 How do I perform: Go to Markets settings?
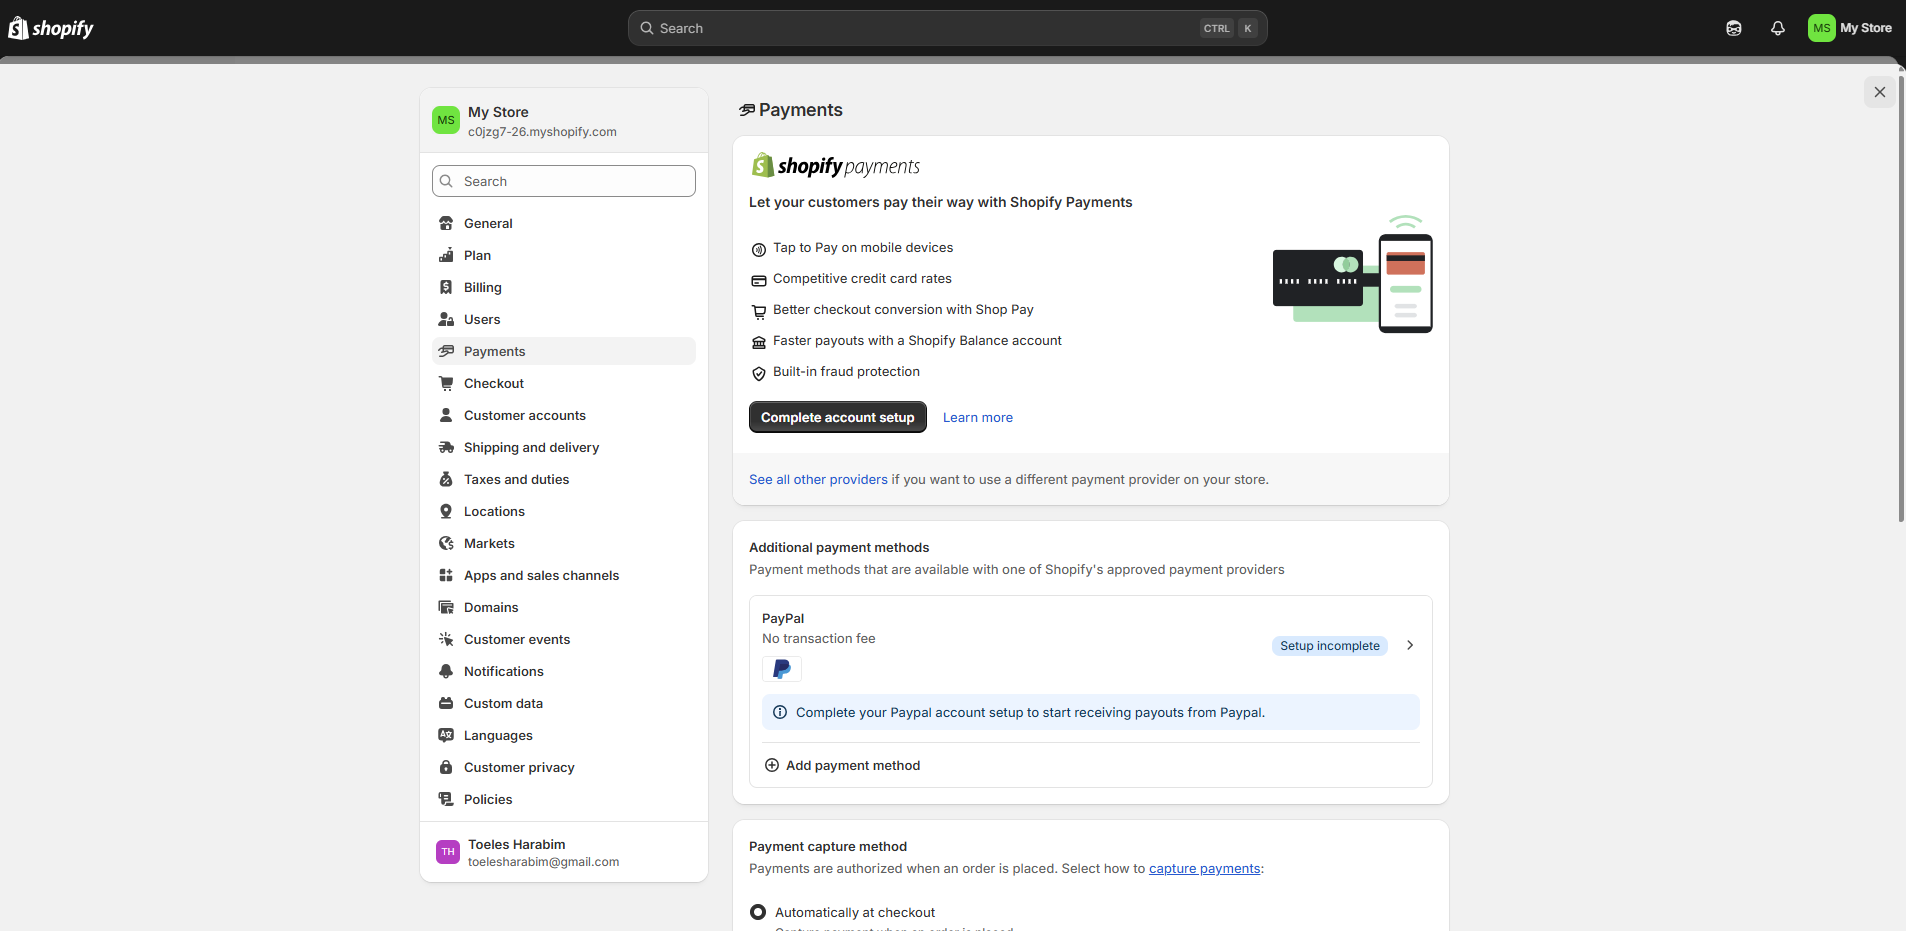point(564,543)
